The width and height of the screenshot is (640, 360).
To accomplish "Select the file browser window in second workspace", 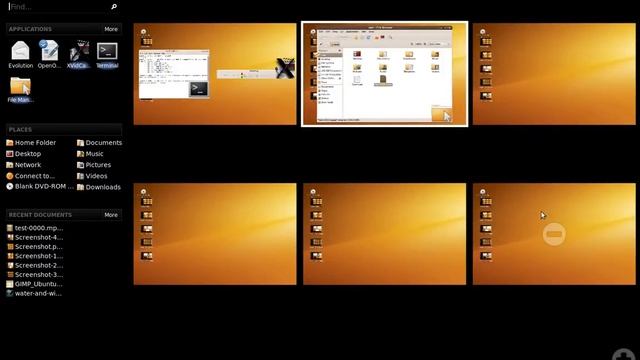I will (x=385, y=74).
